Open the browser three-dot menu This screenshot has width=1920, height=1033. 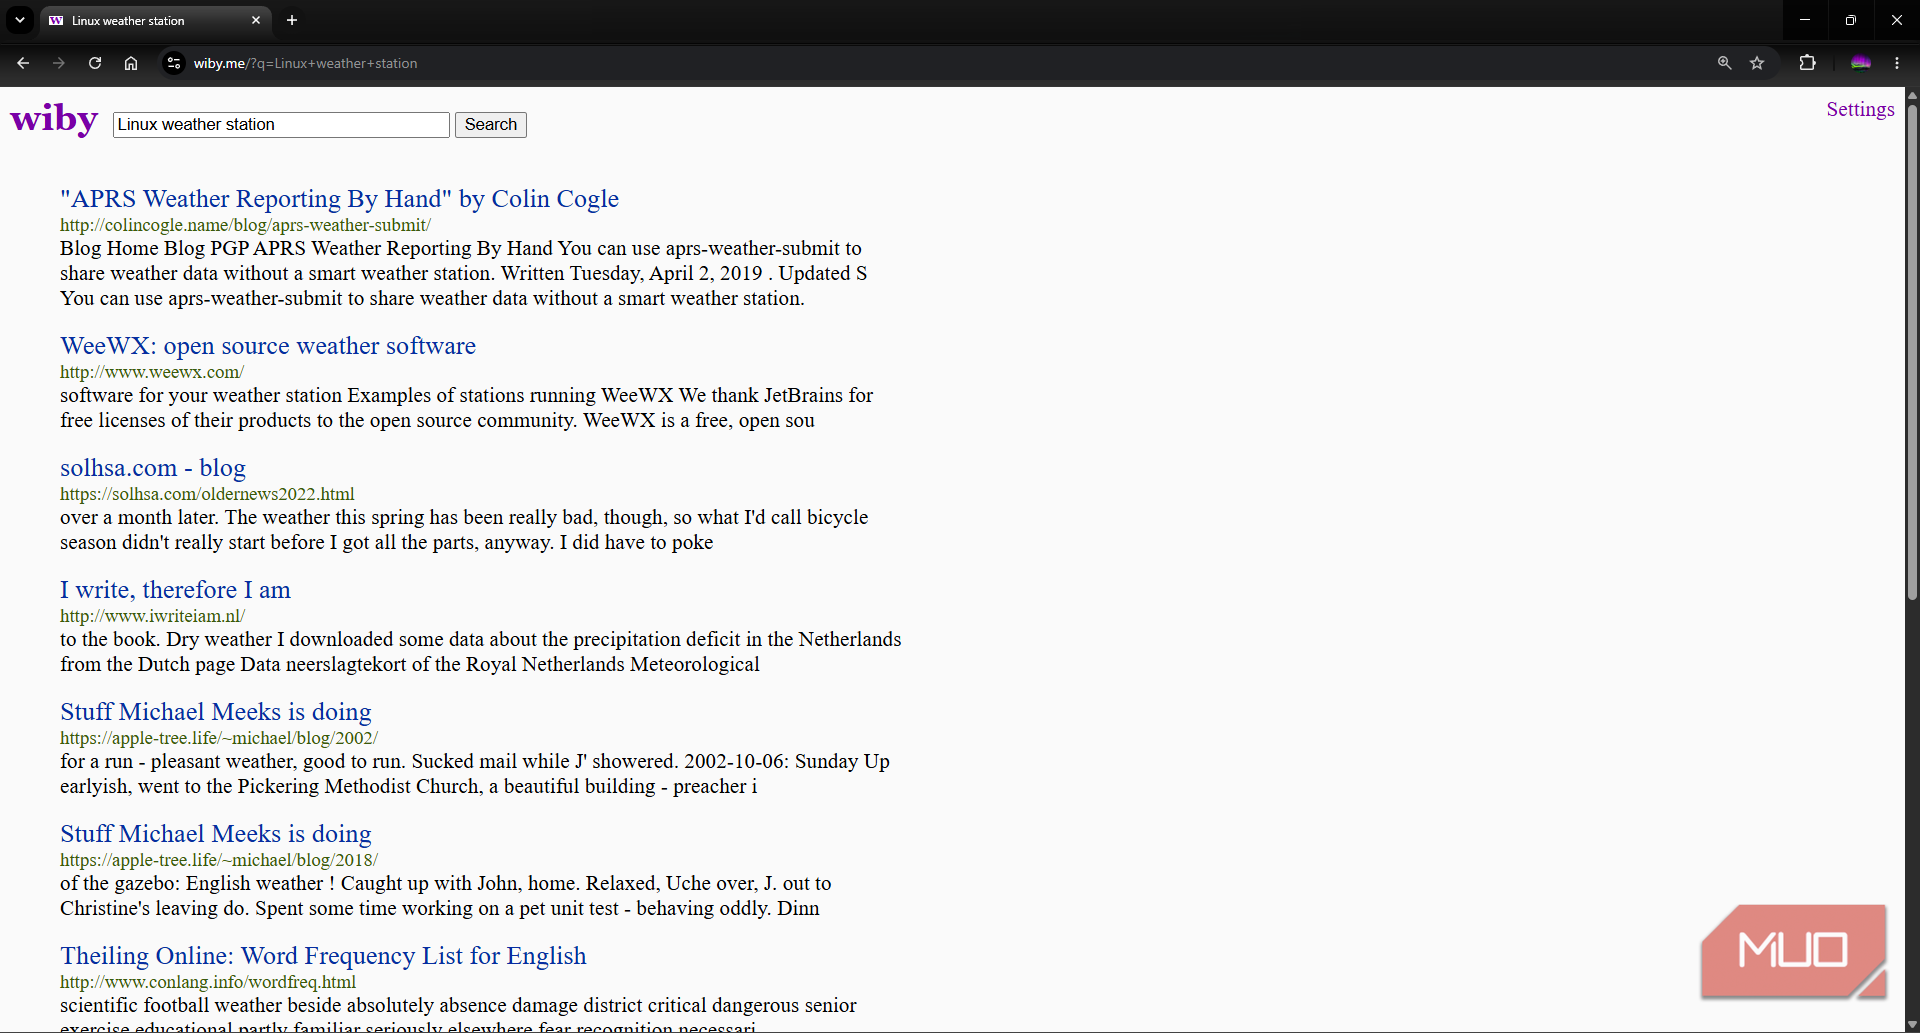[x=1897, y=63]
